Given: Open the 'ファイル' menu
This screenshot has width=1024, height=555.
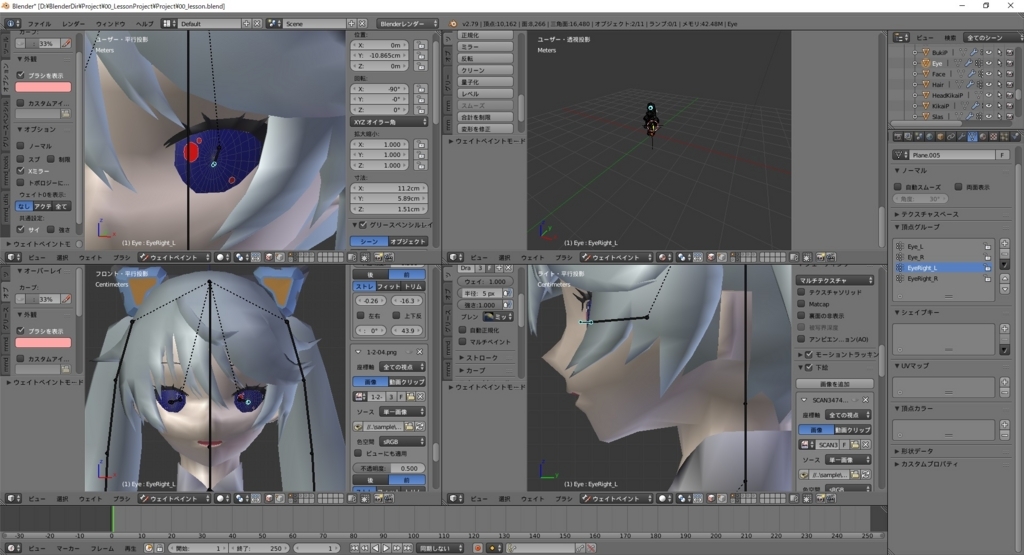Looking at the screenshot, I should click(39, 24).
